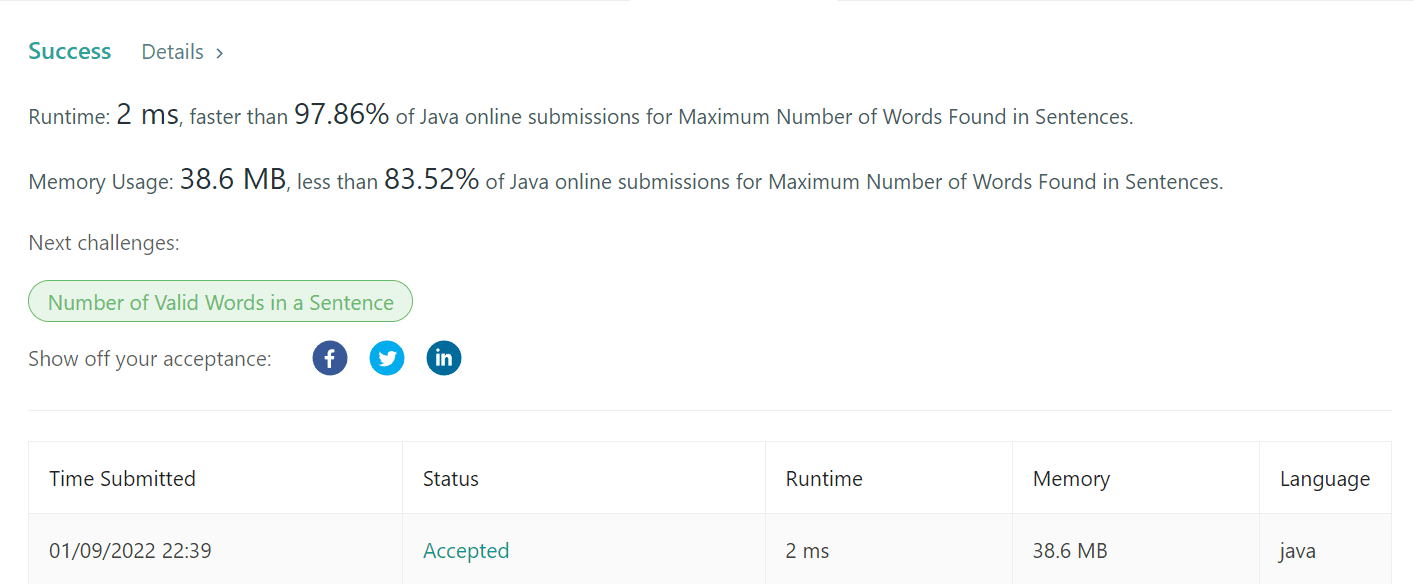Click the 83.52% memory statistic
The height and width of the screenshot is (584, 1414).
pos(432,179)
